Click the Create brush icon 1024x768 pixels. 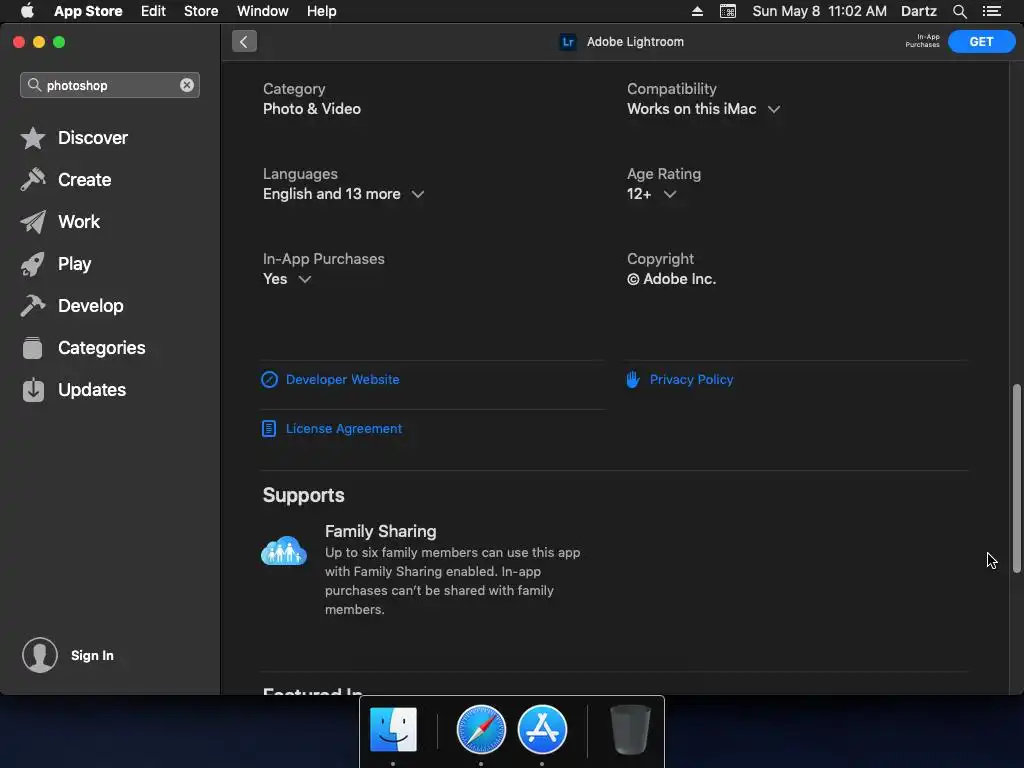coord(33,180)
